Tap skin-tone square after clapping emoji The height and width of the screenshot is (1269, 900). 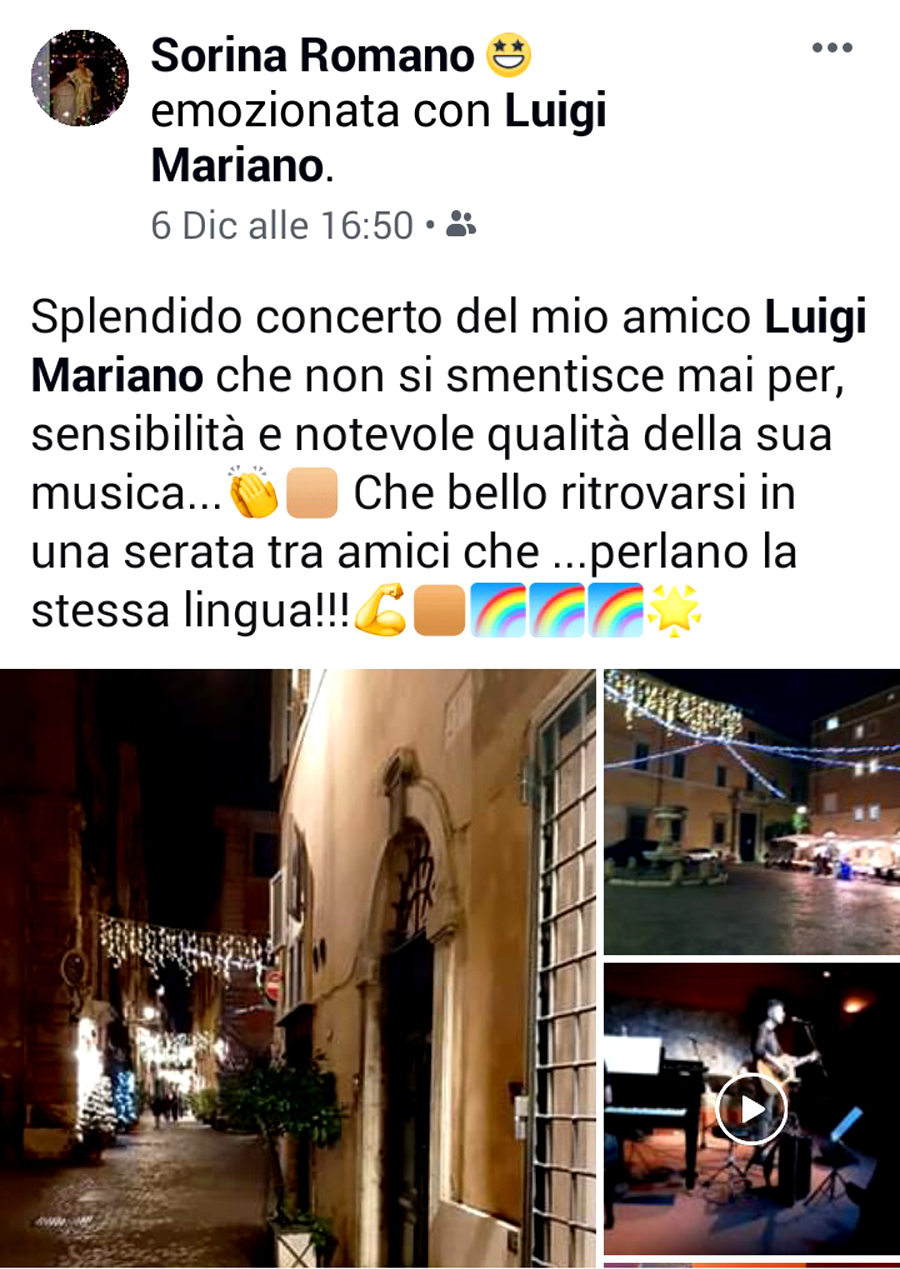pos(311,494)
